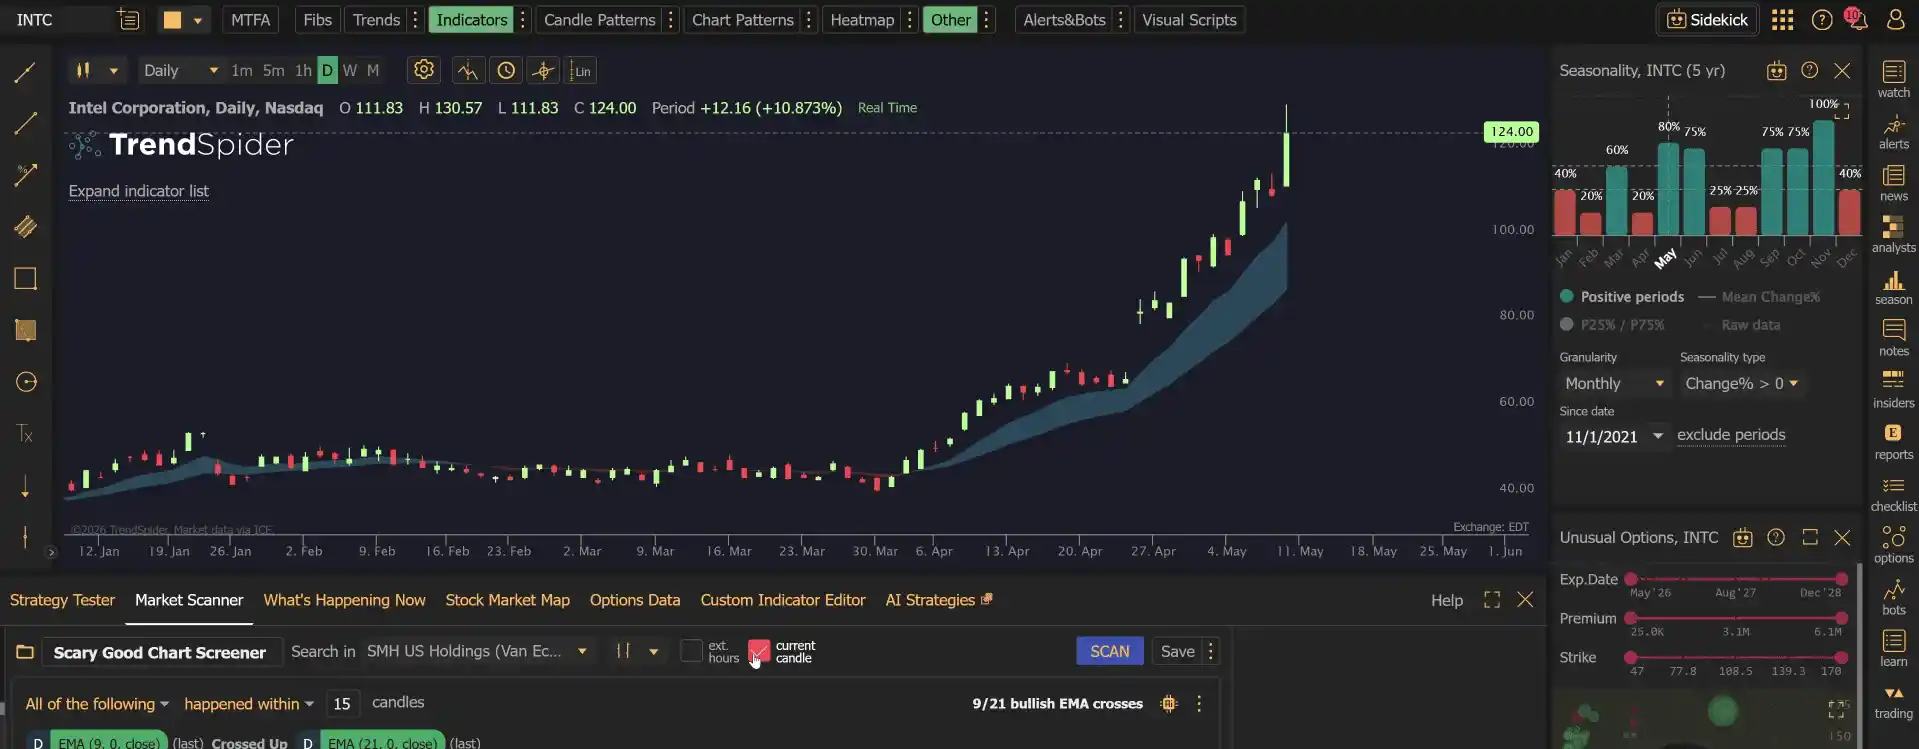Enable the ext. hours checkbox
Viewport: 1919px width, 749px height.
(691, 651)
